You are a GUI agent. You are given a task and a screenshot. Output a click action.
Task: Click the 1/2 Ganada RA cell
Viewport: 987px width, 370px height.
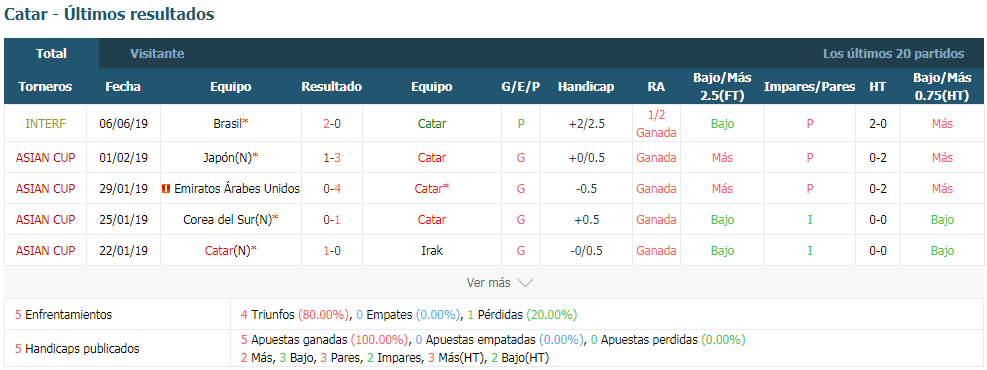coord(656,124)
